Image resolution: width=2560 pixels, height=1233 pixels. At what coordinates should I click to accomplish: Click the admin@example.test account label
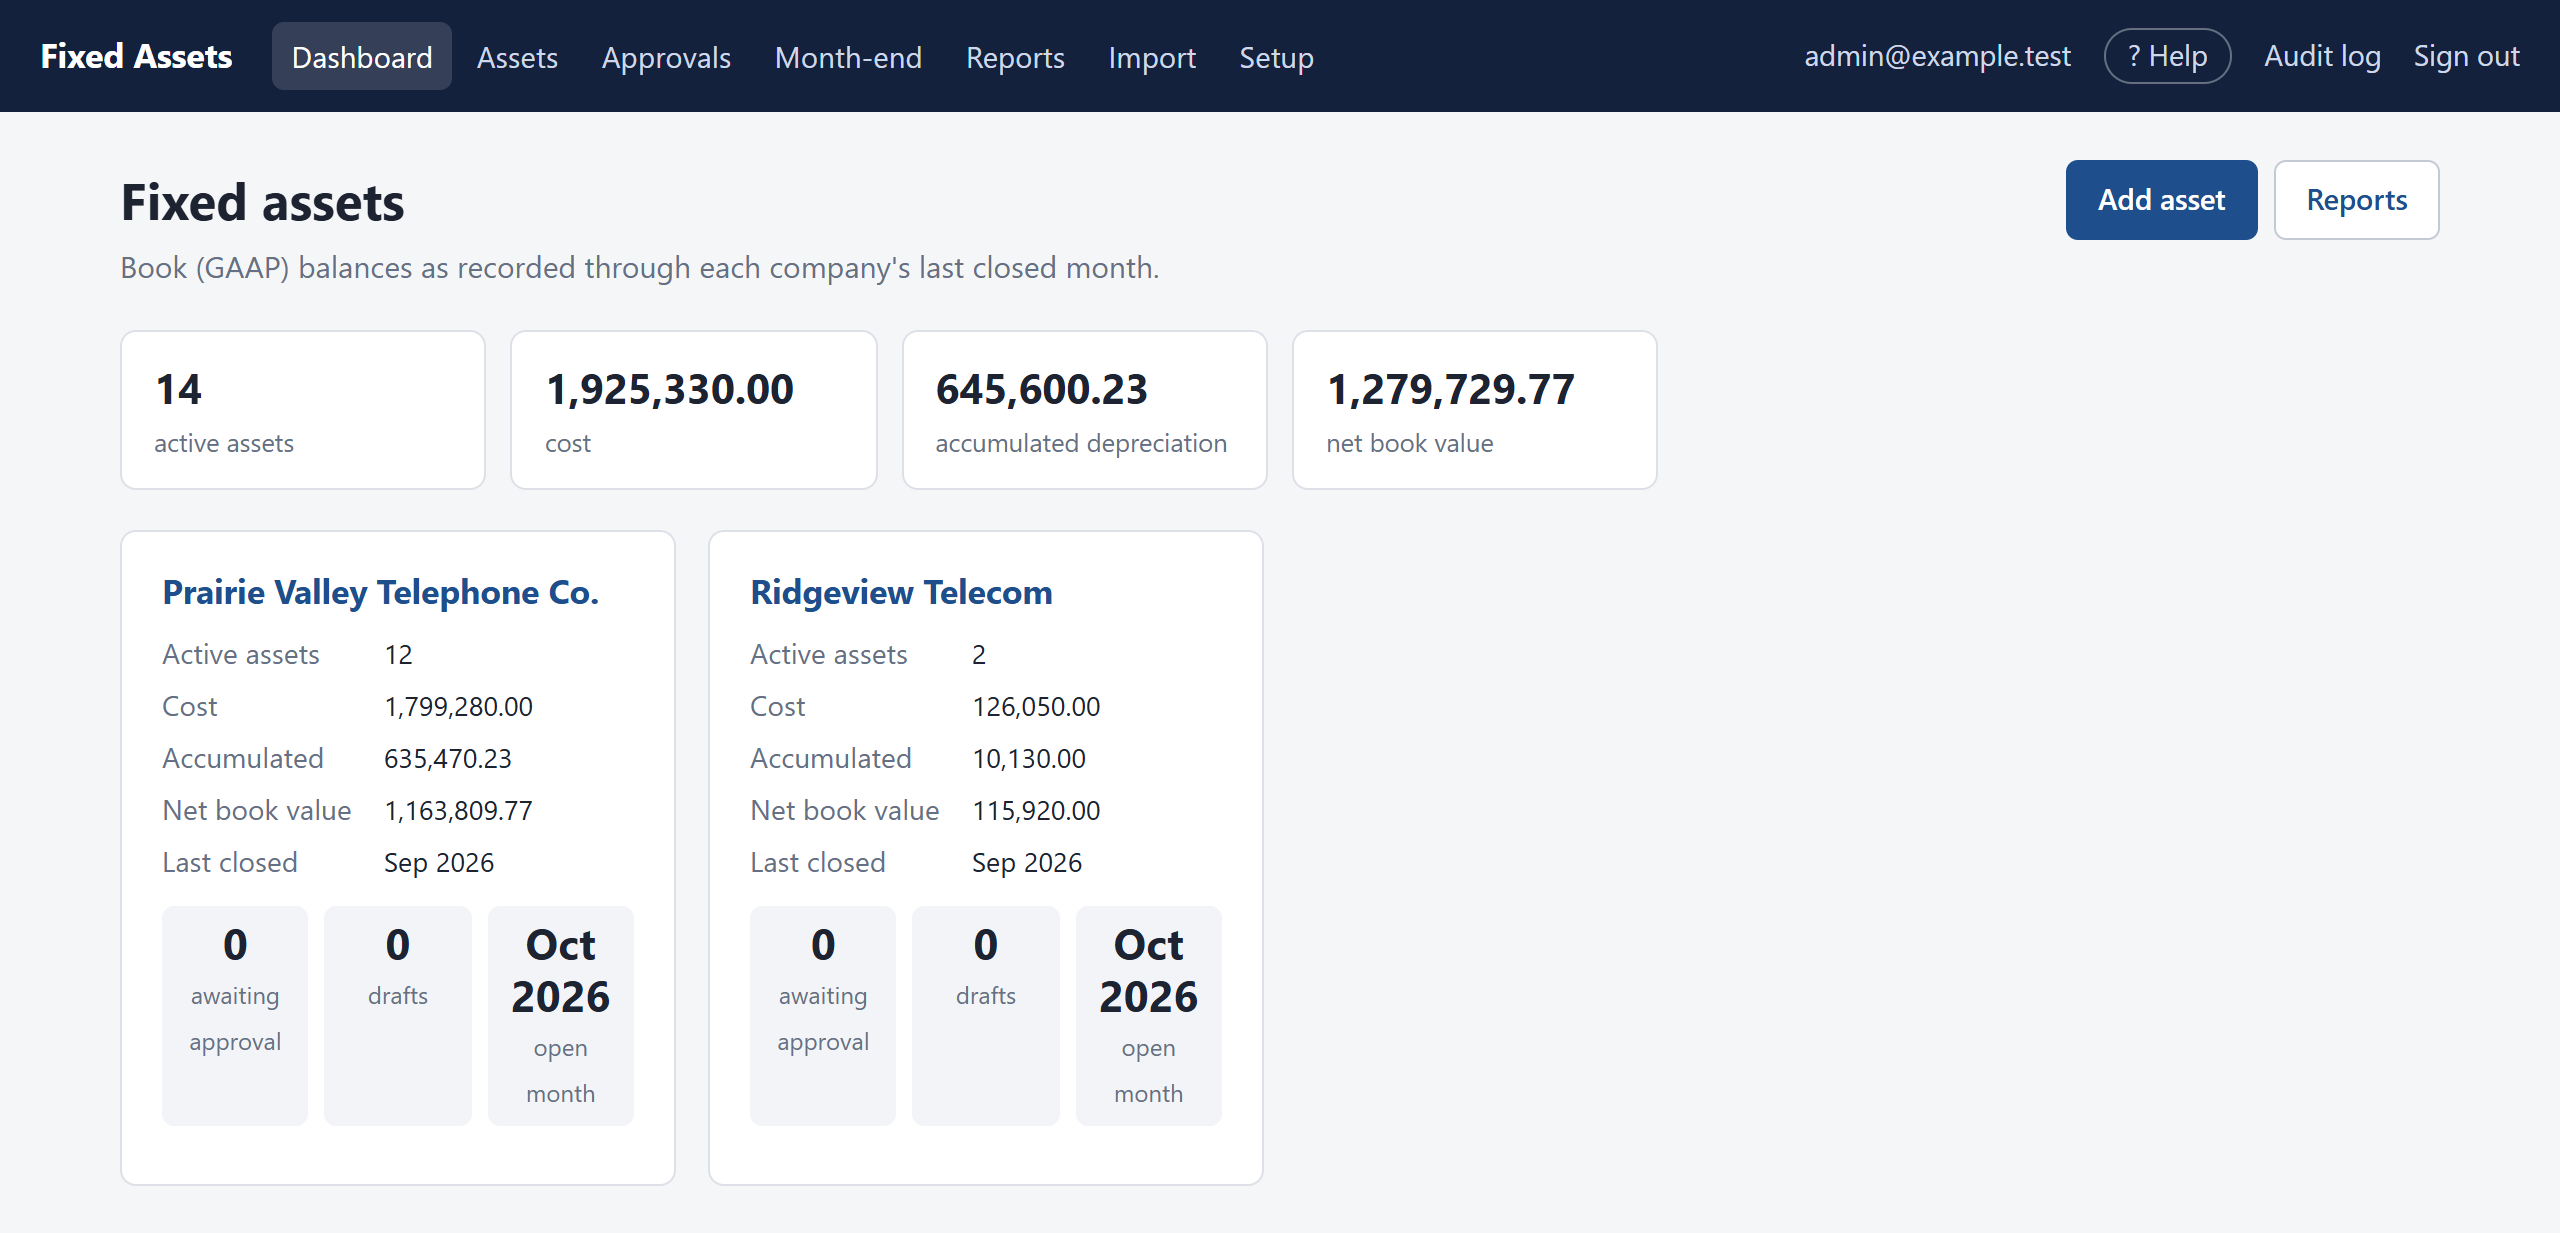[1937, 56]
